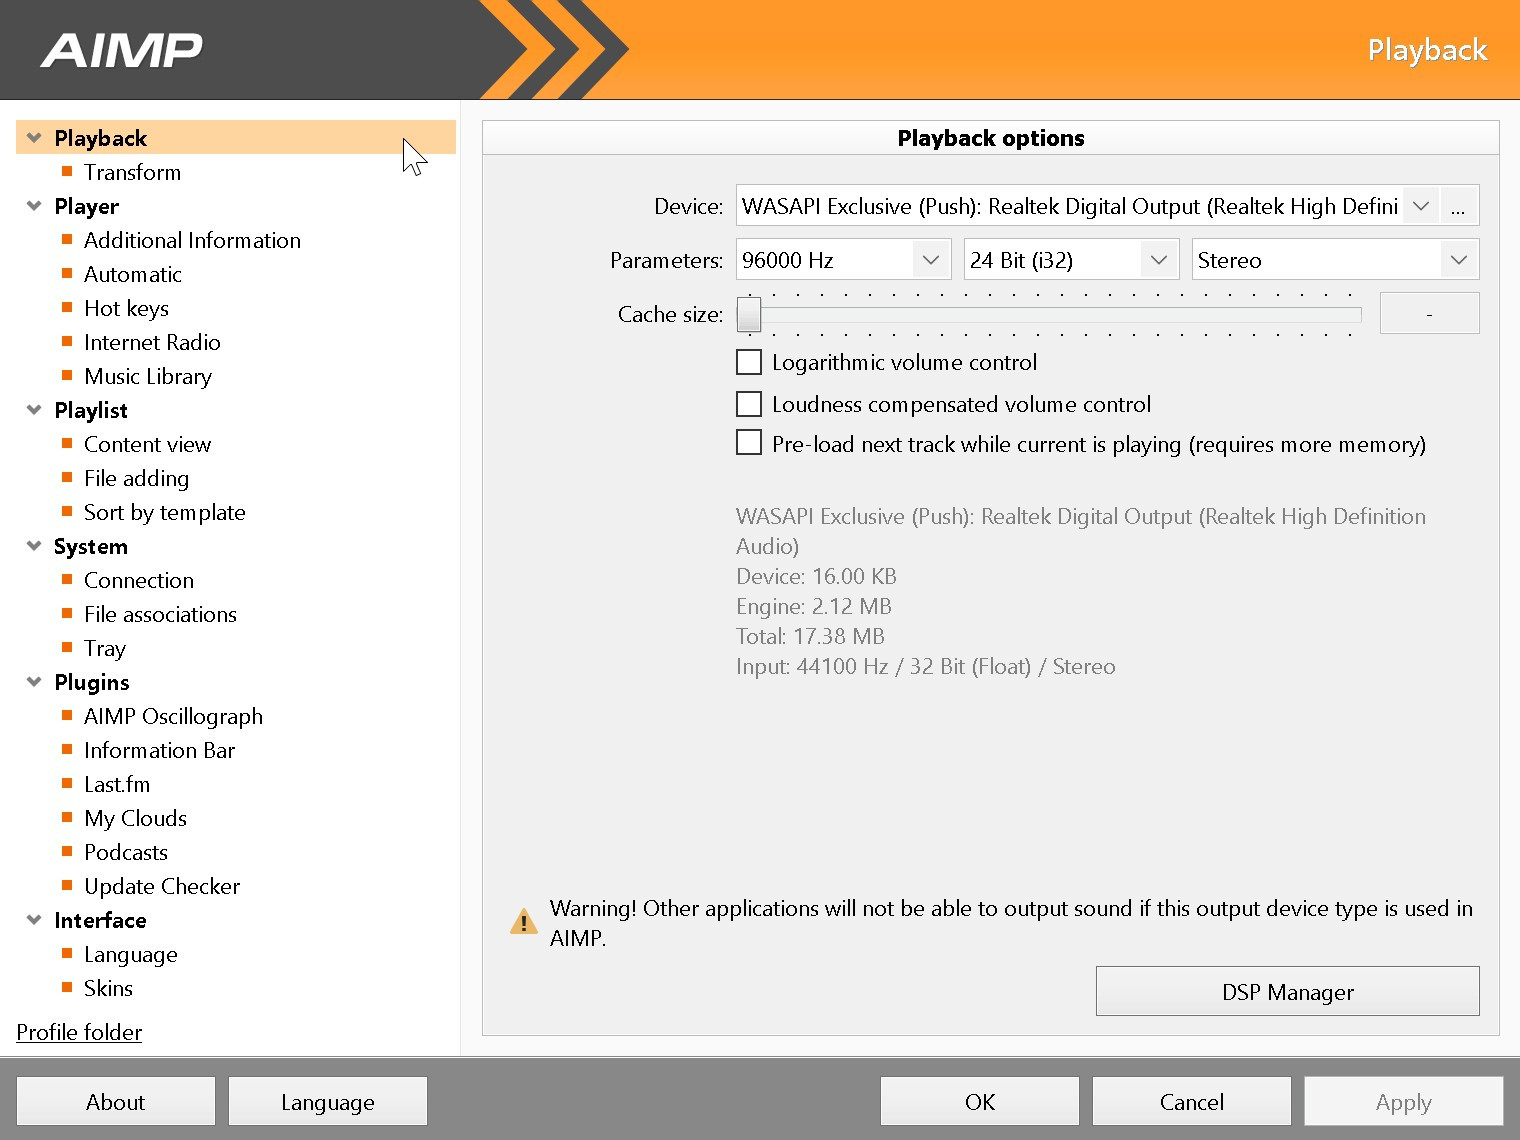The width and height of the screenshot is (1520, 1140).
Task: Click the orange bullet beside Podcasts
Action: click(67, 852)
